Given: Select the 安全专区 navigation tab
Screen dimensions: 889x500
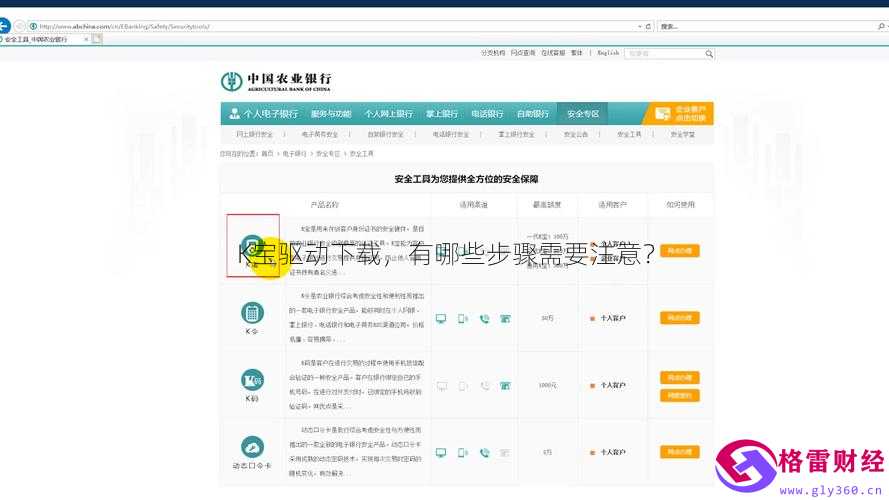Looking at the screenshot, I should [x=583, y=114].
